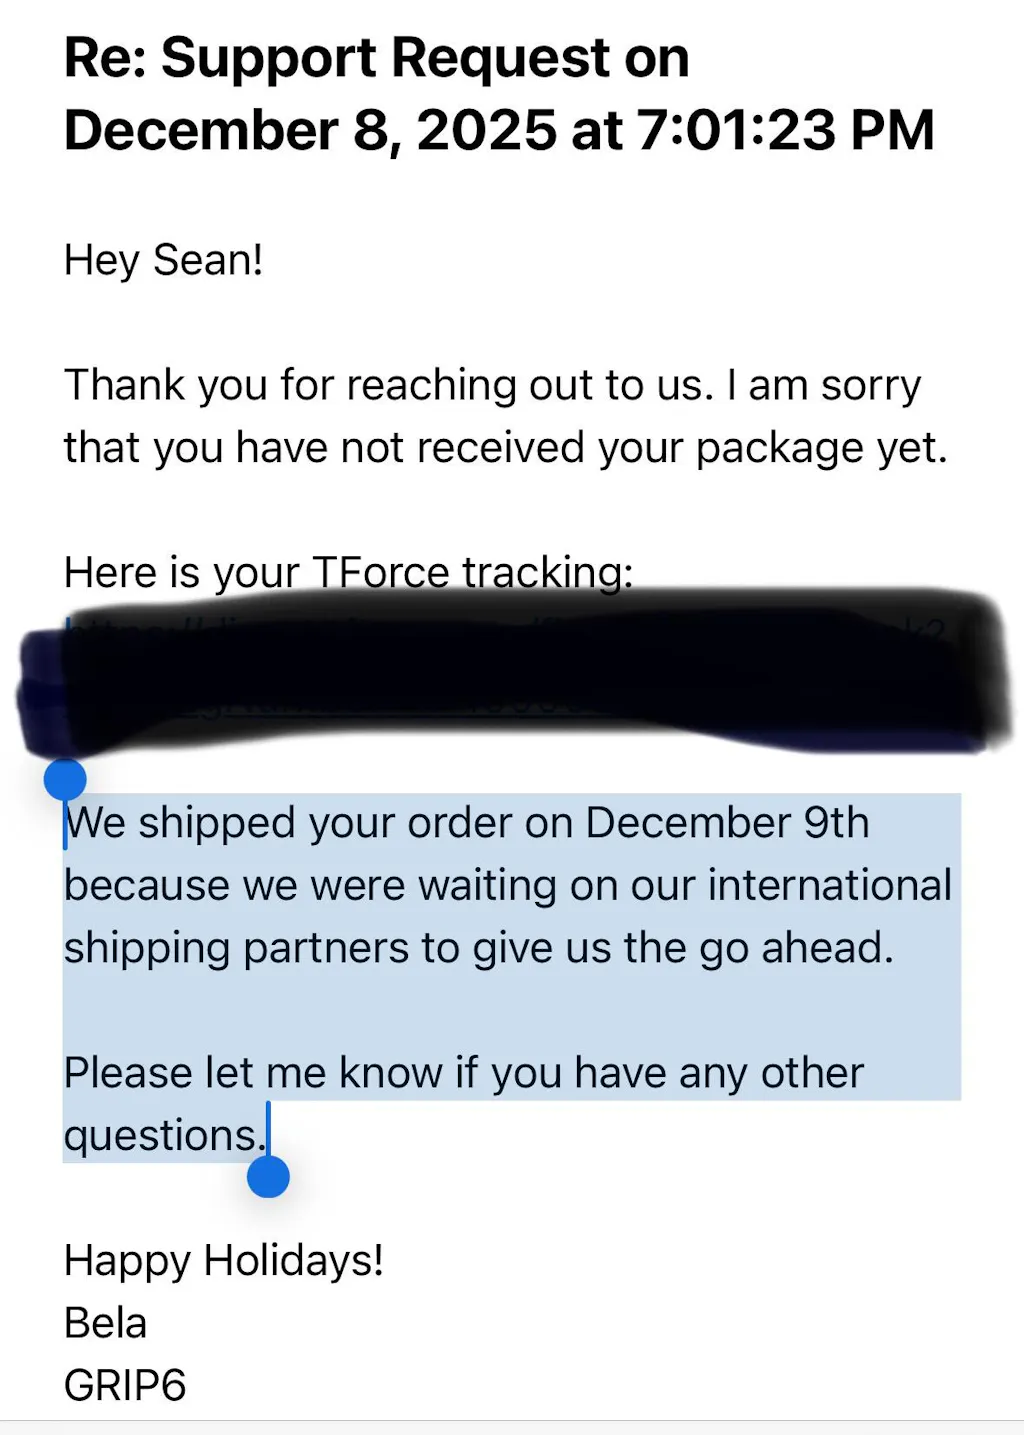This screenshot has height=1435, width=1024.
Task: Click the "Hey Sean!" greeting
Action: point(163,260)
